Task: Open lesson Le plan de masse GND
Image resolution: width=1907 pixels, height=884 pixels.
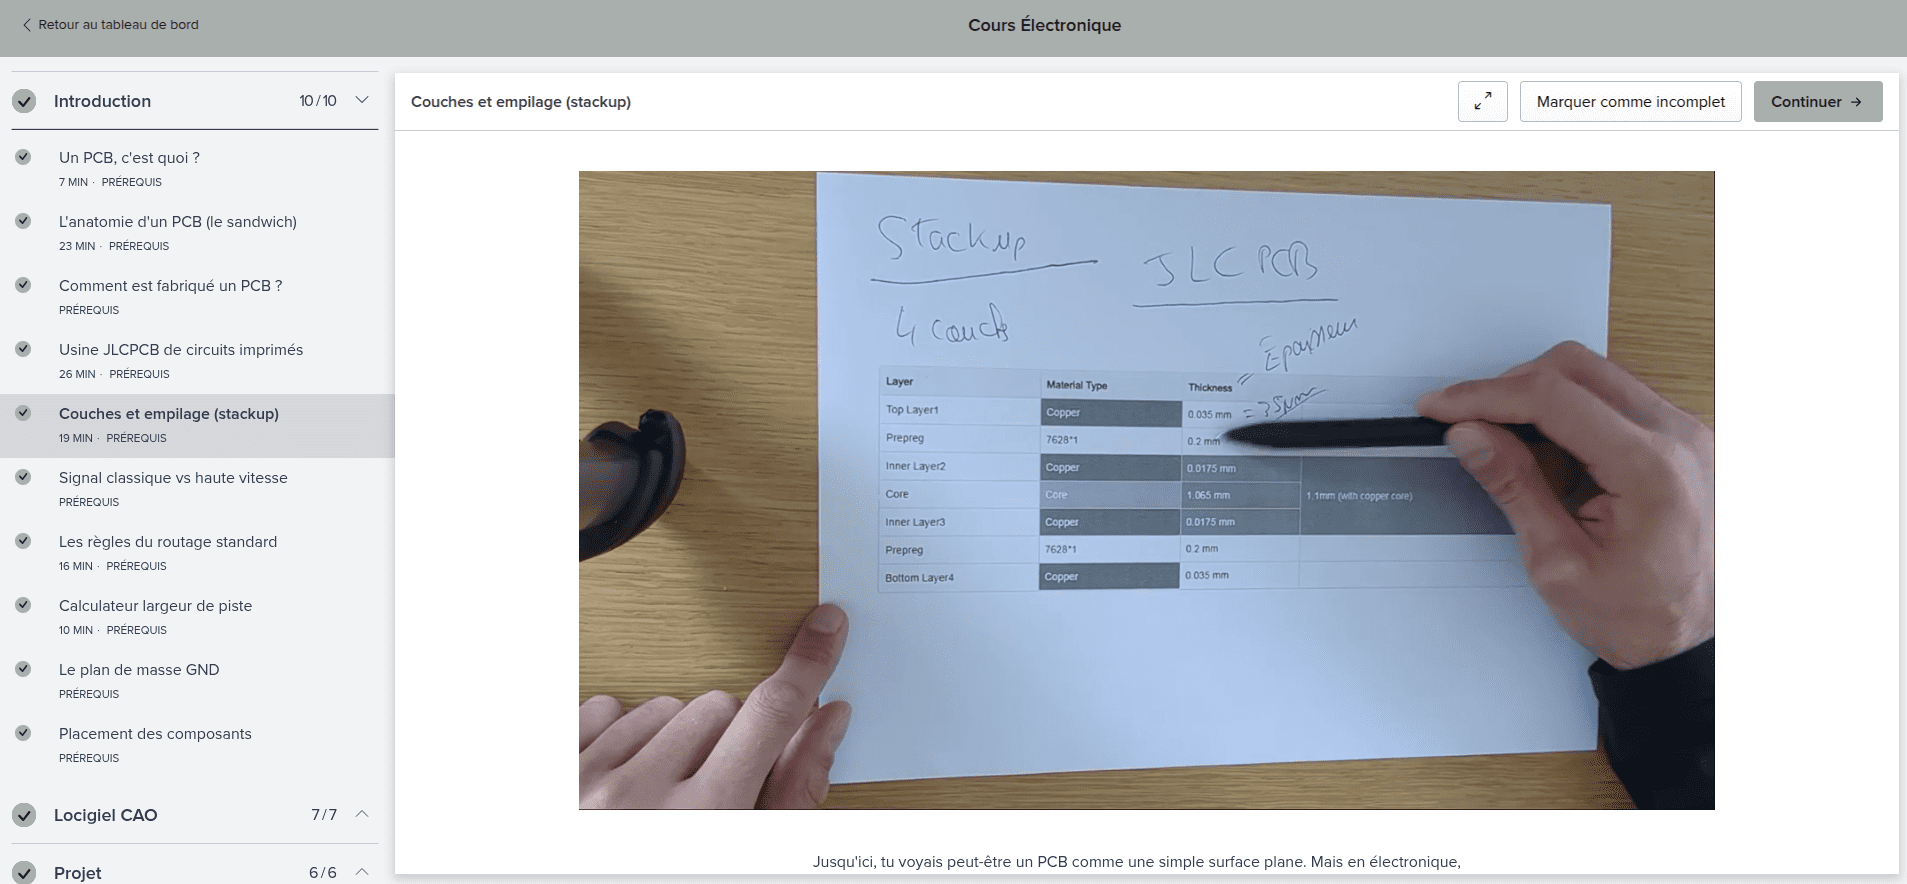Action: coord(139,669)
